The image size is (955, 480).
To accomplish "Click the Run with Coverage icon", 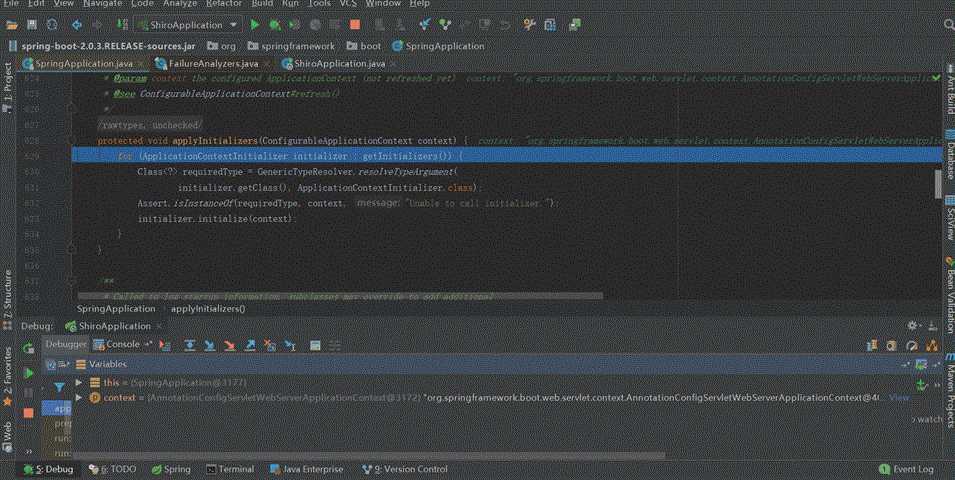I will [x=294, y=25].
